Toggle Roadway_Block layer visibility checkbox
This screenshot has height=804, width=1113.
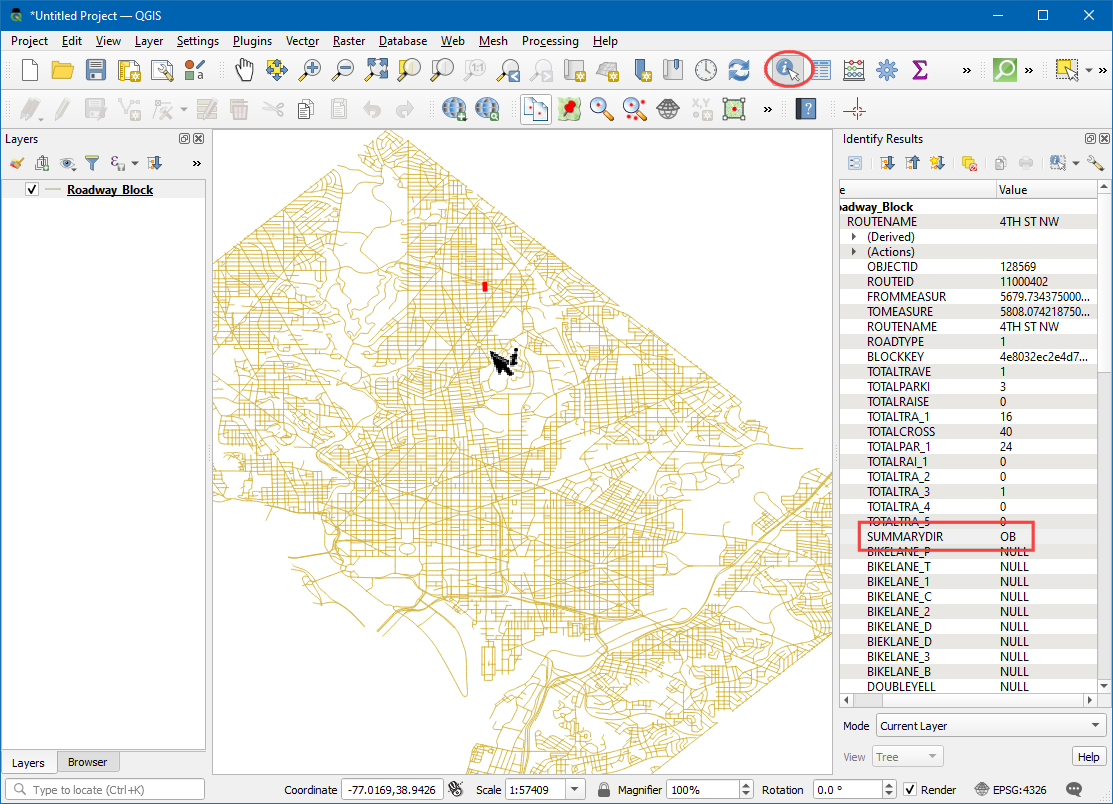[x=32, y=190]
